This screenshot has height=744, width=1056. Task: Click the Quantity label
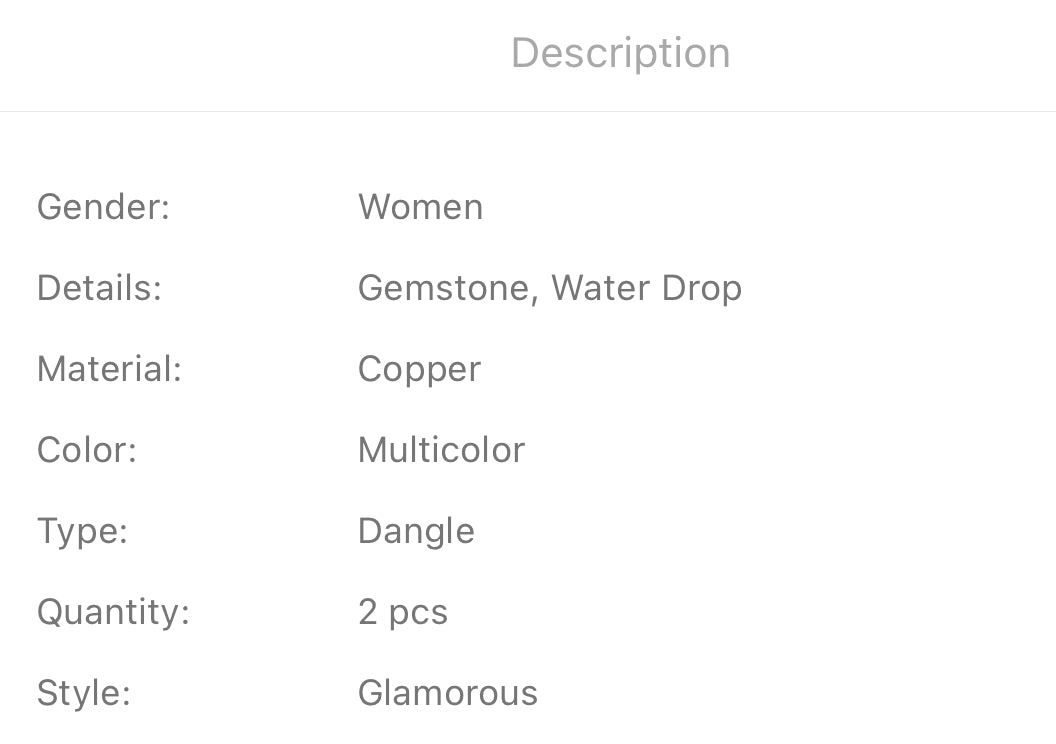click(113, 612)
